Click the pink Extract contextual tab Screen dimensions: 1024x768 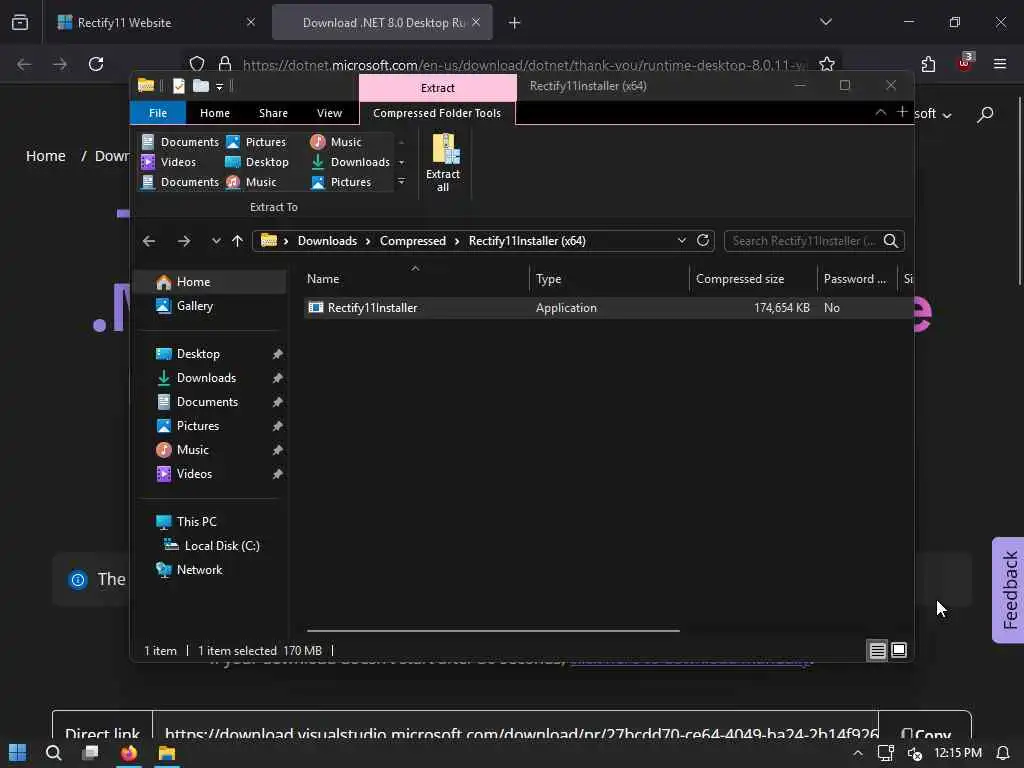(x=438, y=88)
